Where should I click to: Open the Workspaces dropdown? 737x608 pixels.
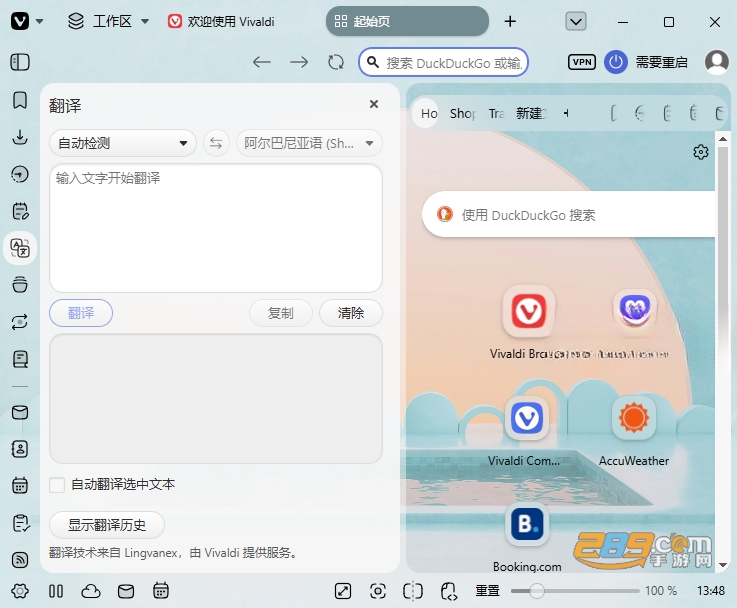pyautogui.click(x=108, y=21)
